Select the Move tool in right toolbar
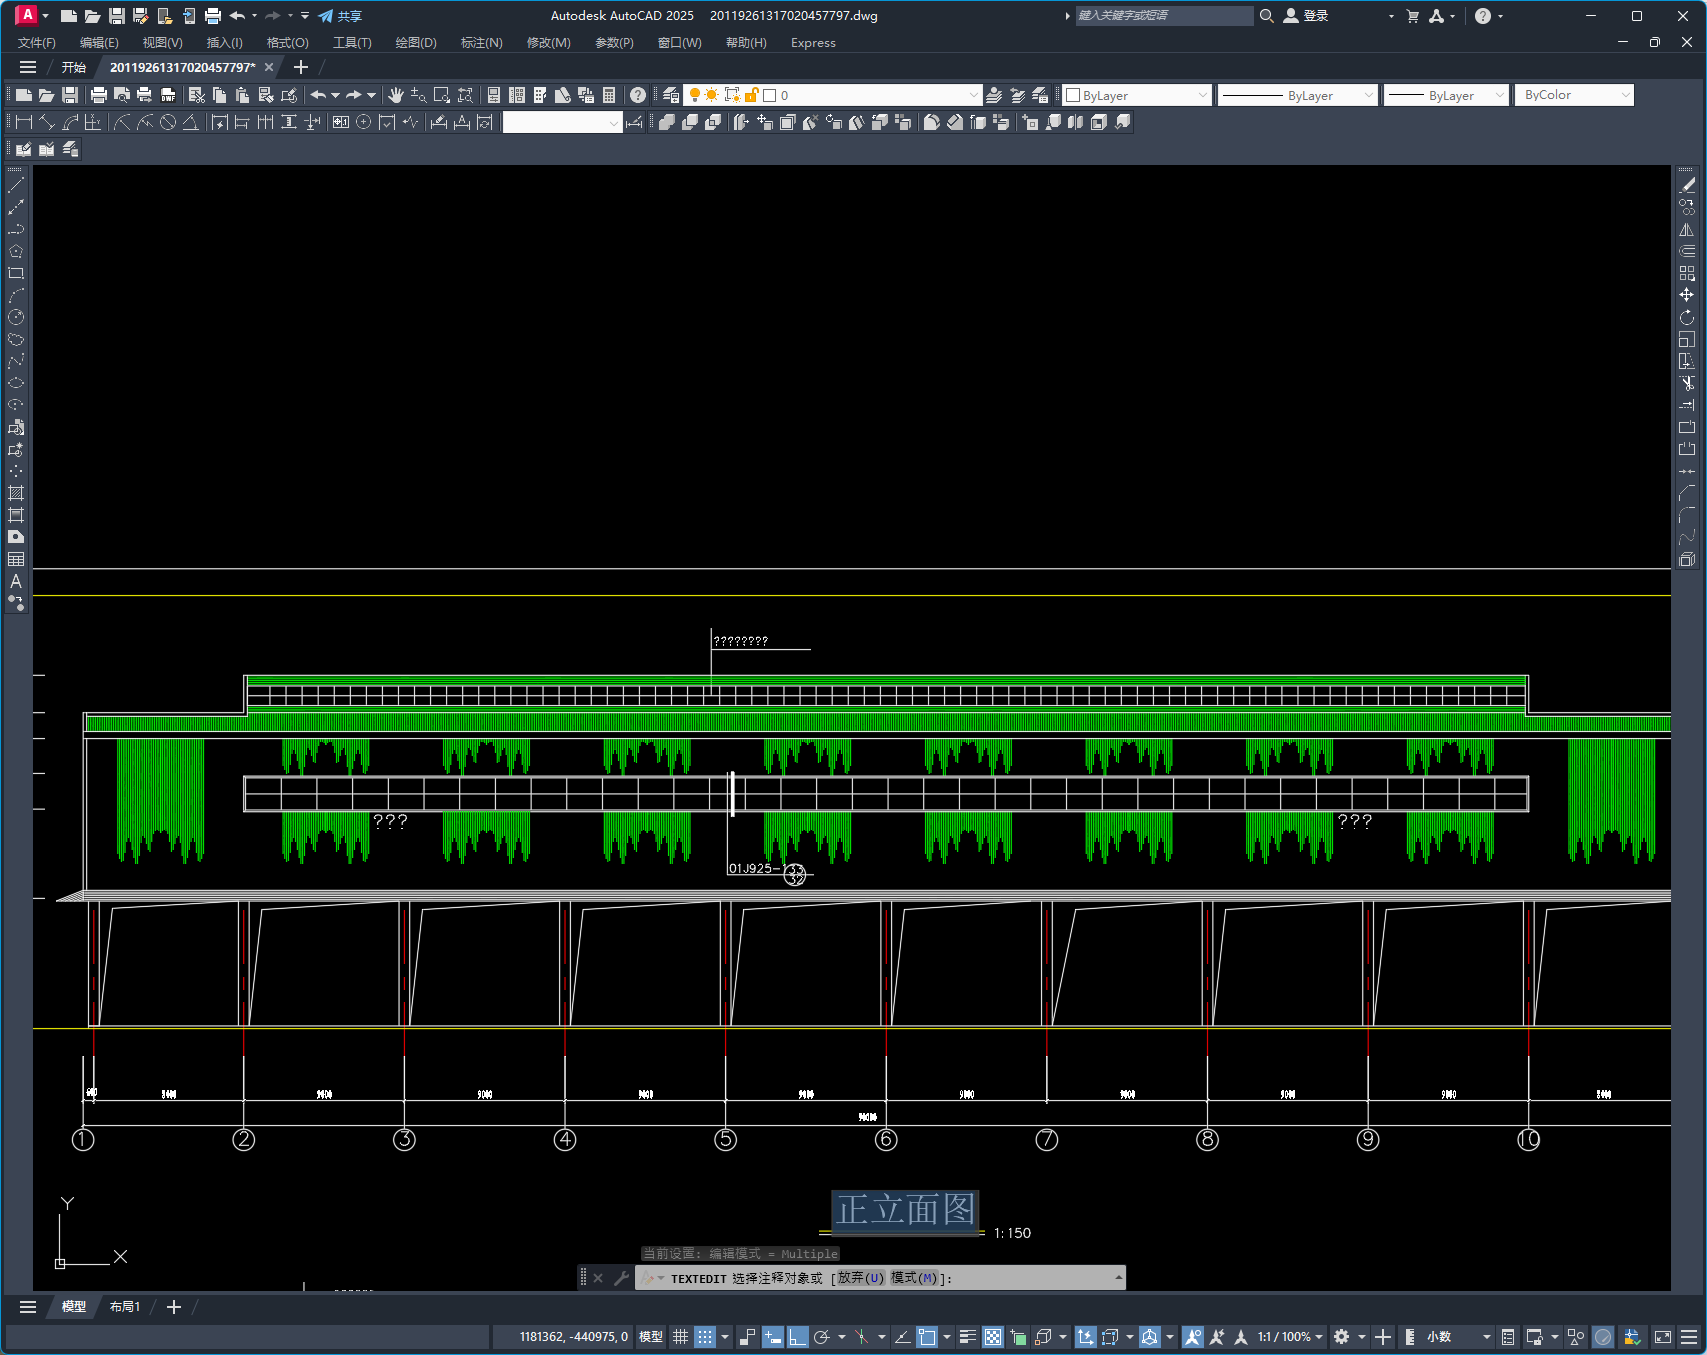Viewport: 1707px width, 1355px height. coord(1687,295)
